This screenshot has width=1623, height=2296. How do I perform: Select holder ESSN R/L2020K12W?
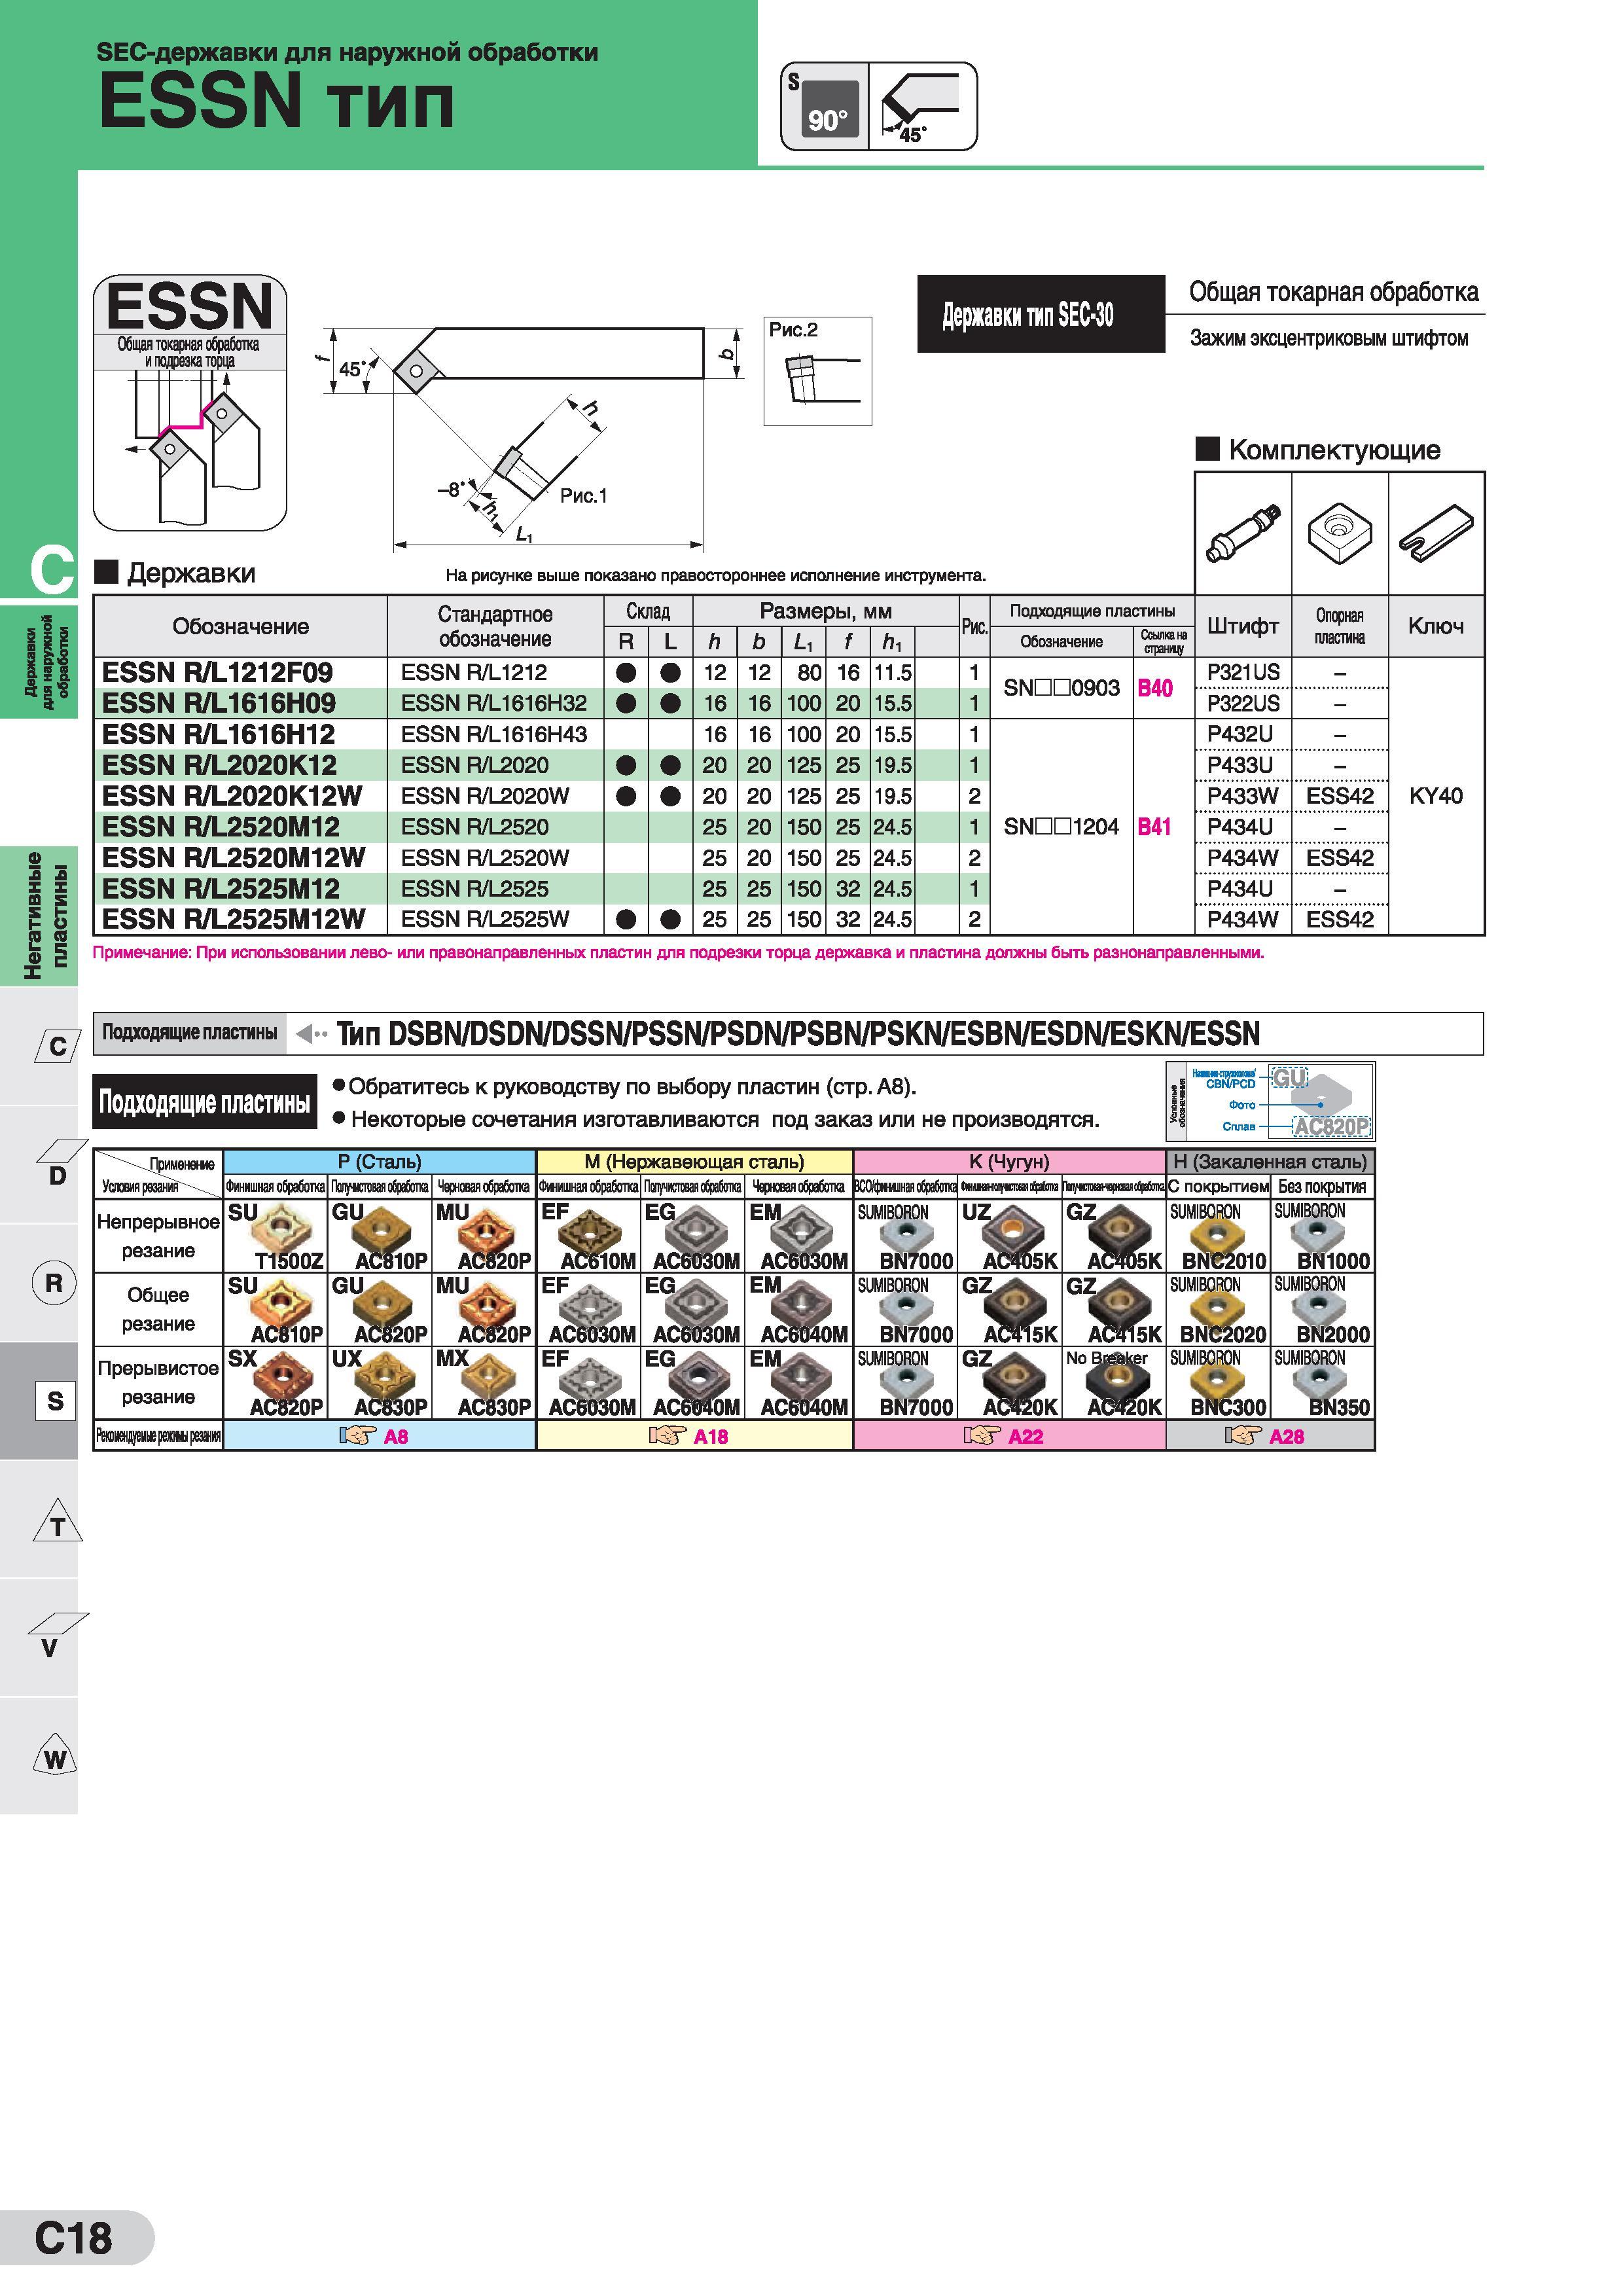click(x=231, y=796)
